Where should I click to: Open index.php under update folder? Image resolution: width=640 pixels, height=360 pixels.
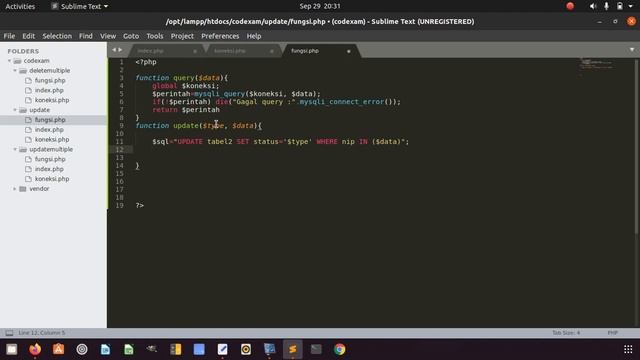click(x=49, y=130)
